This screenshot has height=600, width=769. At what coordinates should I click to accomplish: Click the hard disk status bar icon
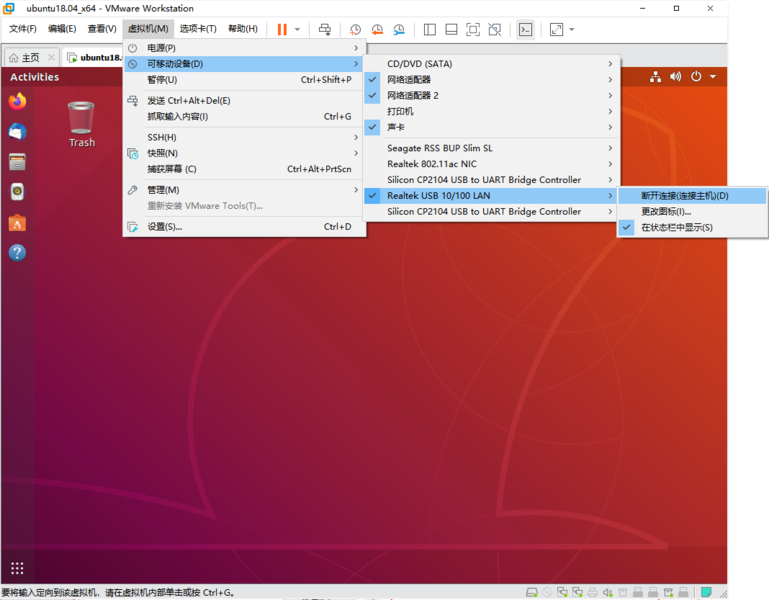click(532, 592)
